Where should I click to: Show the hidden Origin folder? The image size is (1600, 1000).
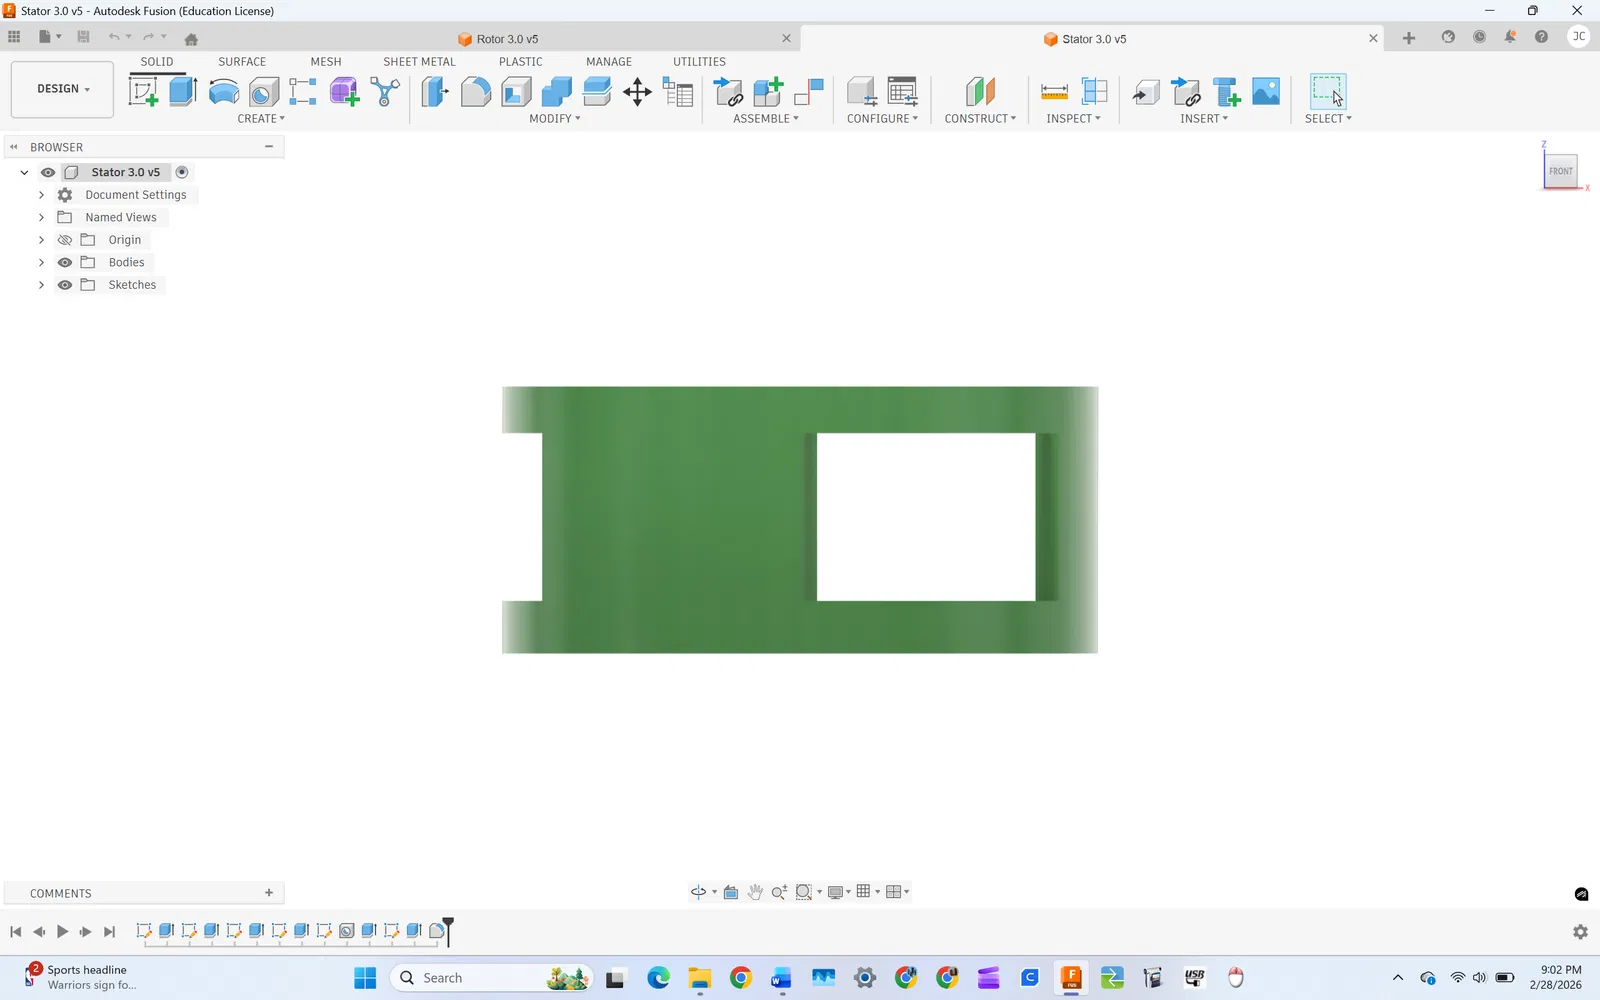(x=65, y=240)
